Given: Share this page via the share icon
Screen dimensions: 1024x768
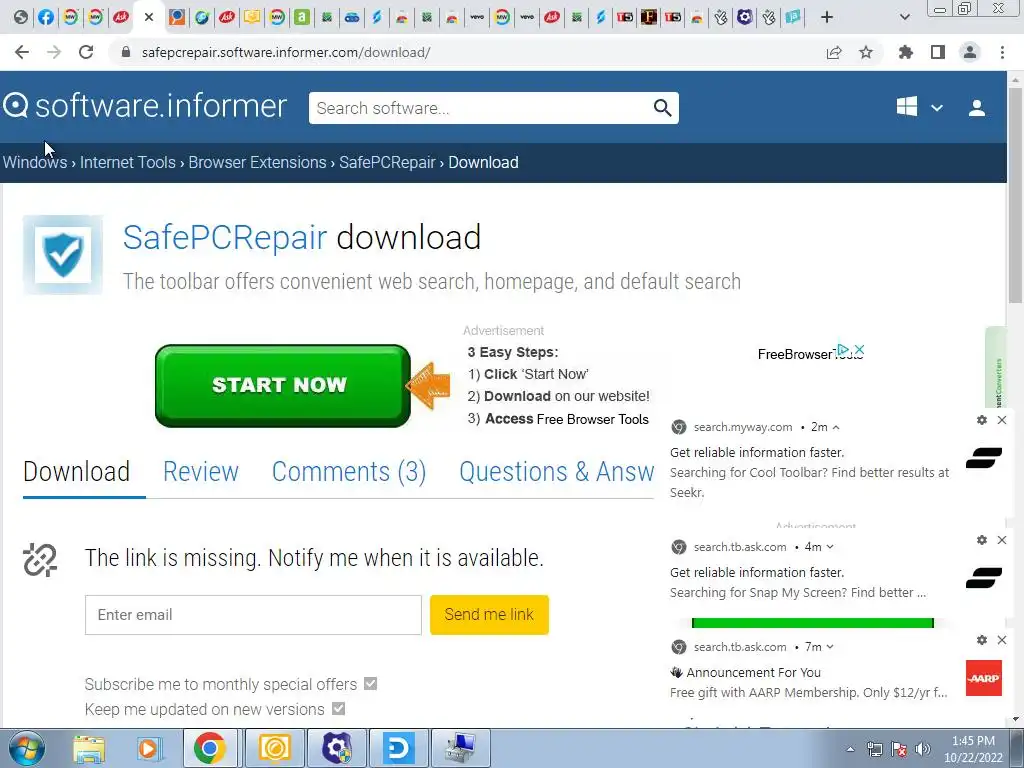Looking at the screenshot, I should [x=834, y=52].
